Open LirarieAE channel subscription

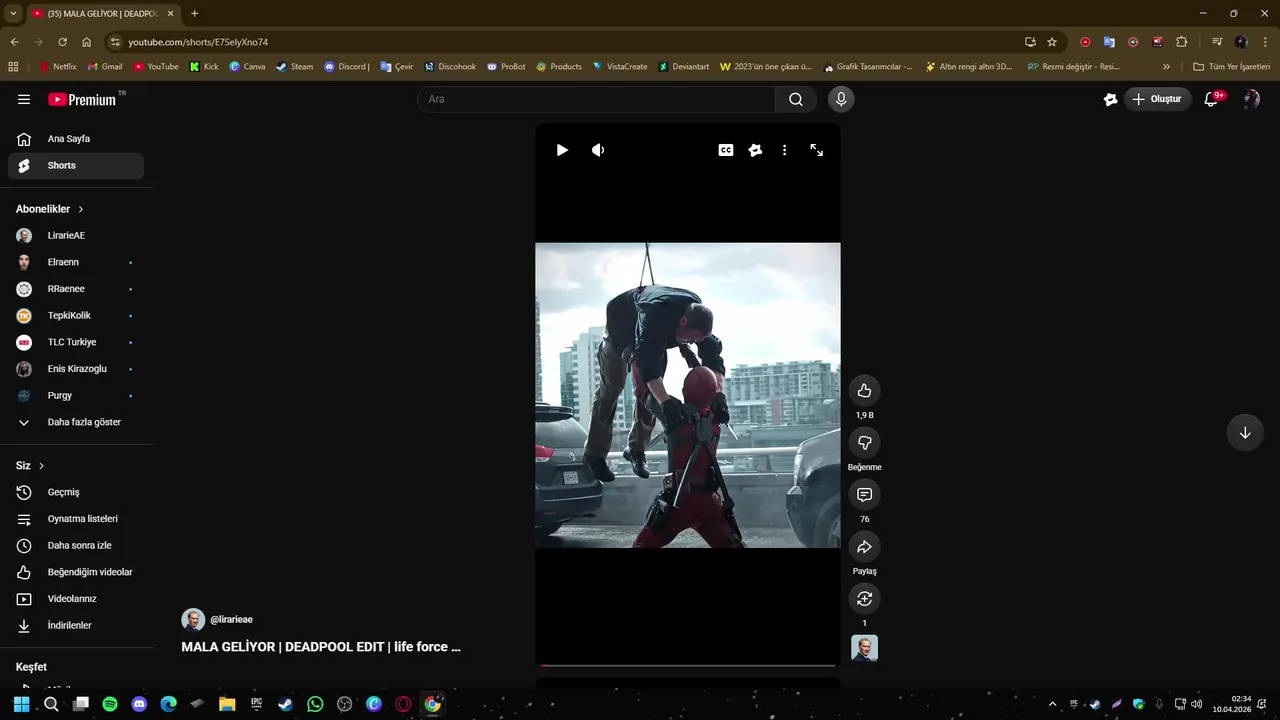(x=76, y=236)
